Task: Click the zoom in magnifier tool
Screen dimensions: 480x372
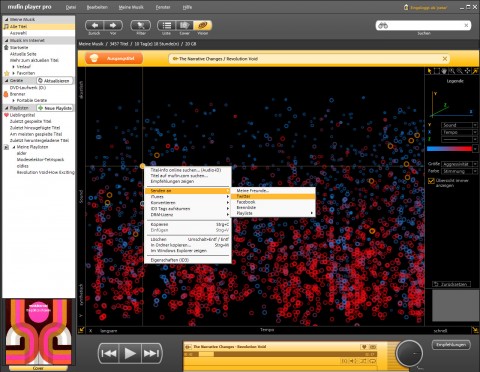Action: (x=452, y=71)
